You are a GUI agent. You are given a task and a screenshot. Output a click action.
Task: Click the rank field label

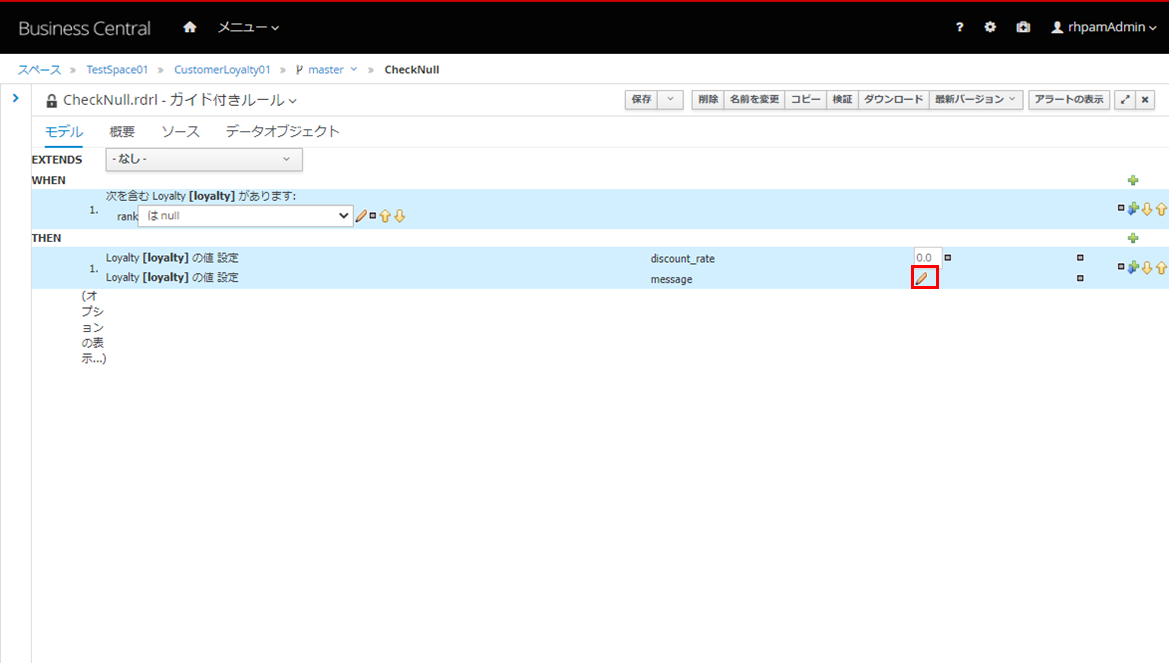[127, 216]
